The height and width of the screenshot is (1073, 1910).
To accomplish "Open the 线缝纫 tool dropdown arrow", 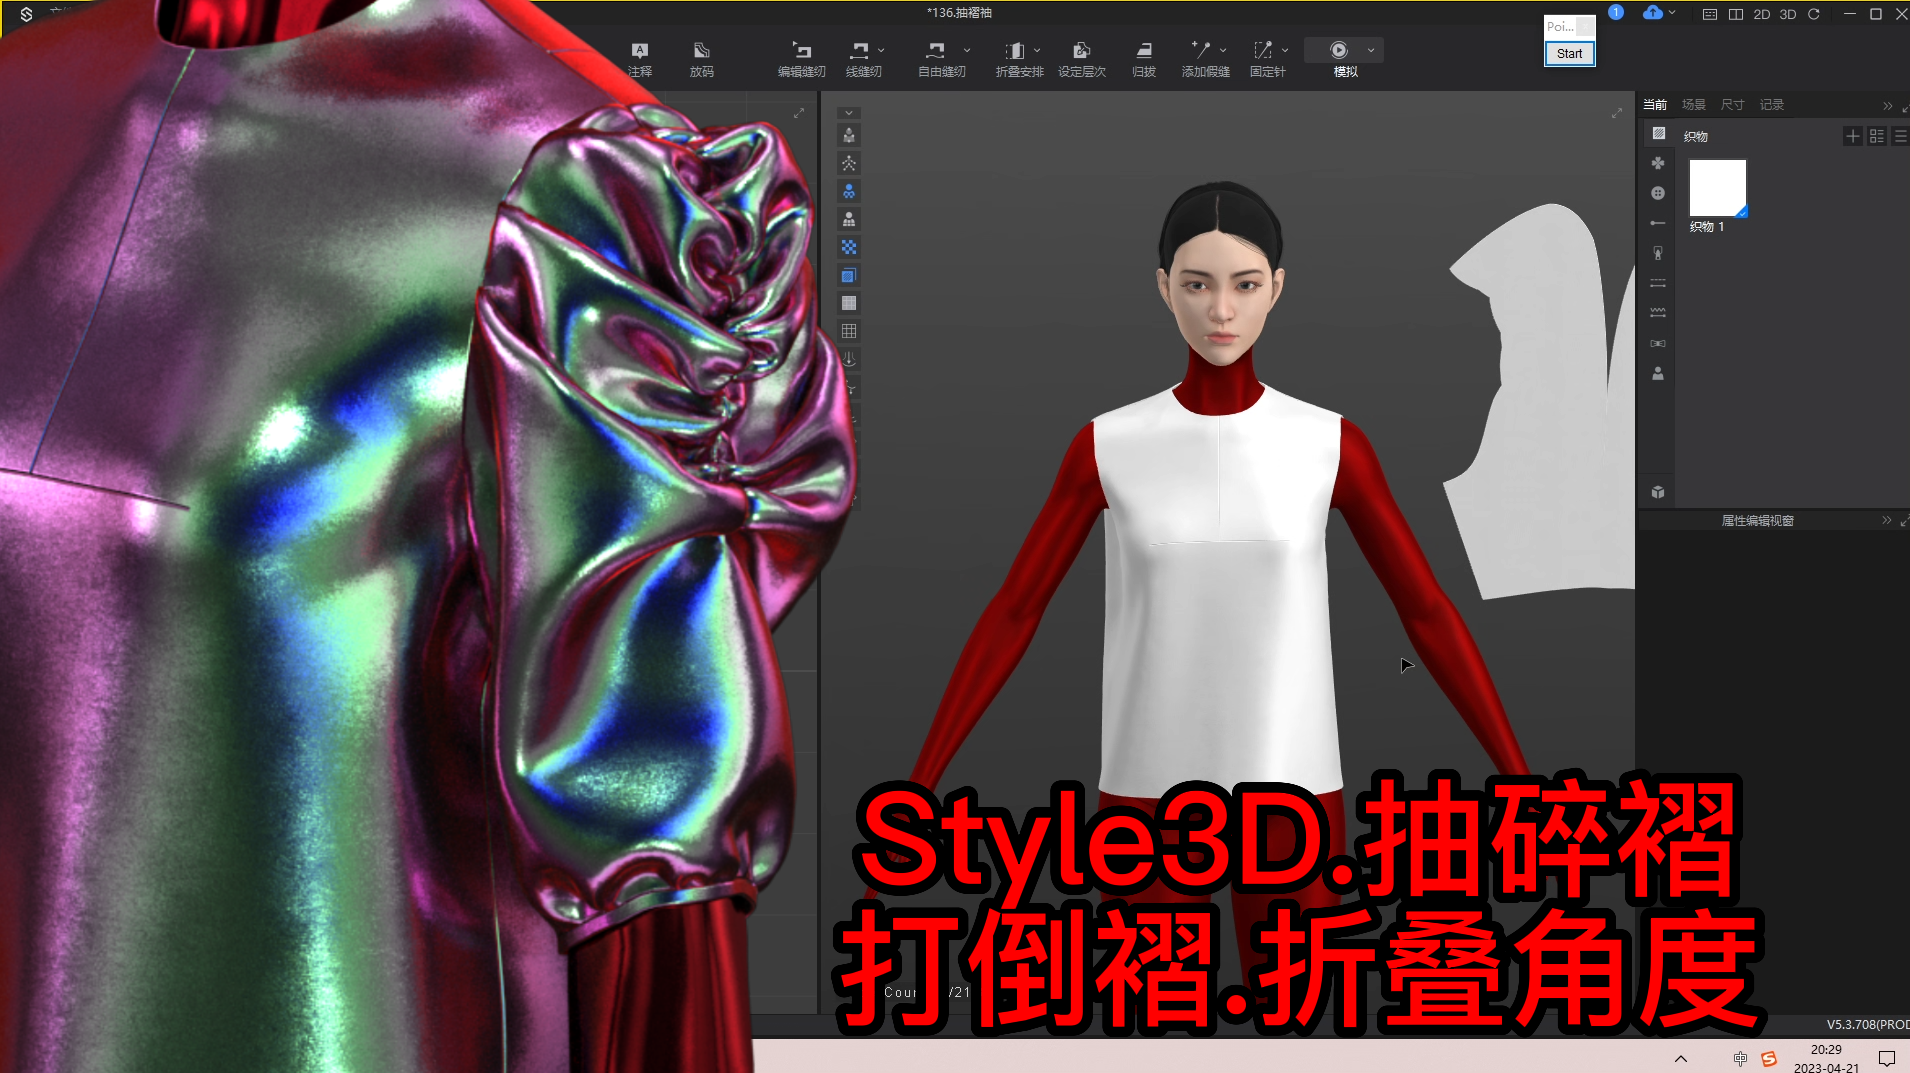I will click(x=881, y=50).
